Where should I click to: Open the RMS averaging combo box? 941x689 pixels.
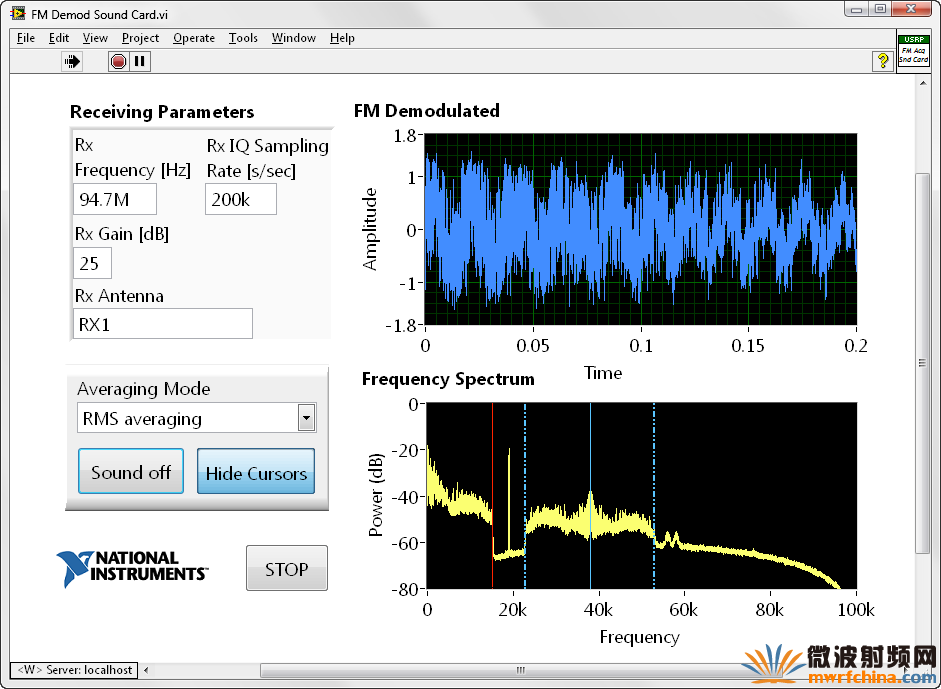196,418
